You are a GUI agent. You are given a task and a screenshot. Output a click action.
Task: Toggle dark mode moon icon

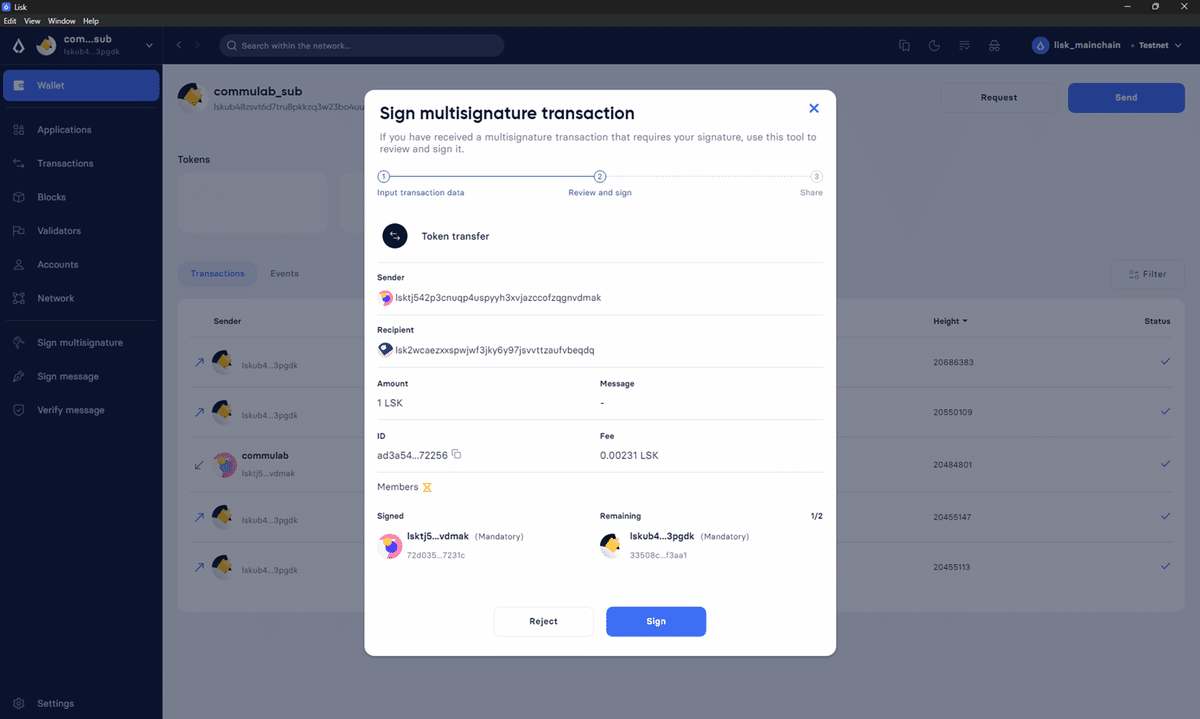[x=934, y=45]
